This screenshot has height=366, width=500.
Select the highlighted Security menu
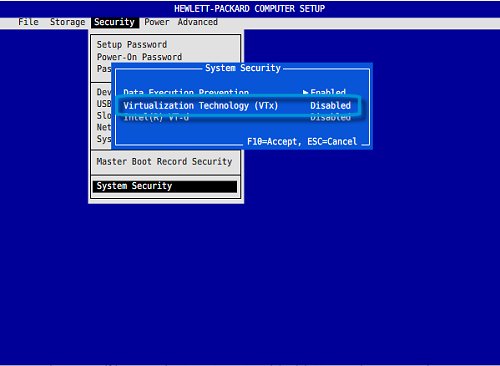point(114,22)
